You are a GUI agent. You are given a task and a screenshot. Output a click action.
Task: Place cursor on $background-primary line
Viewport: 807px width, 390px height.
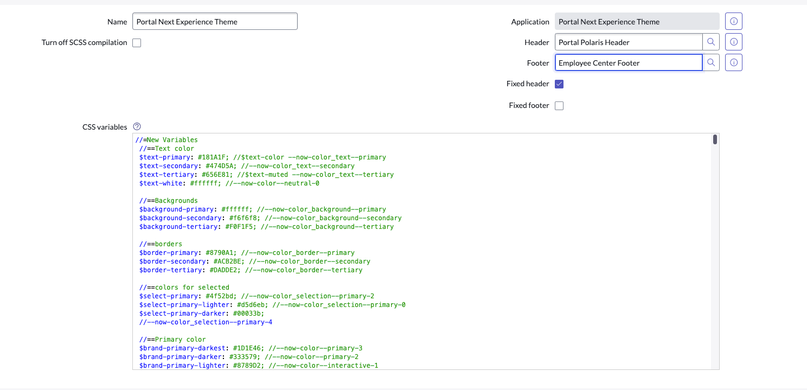(262, 209)
